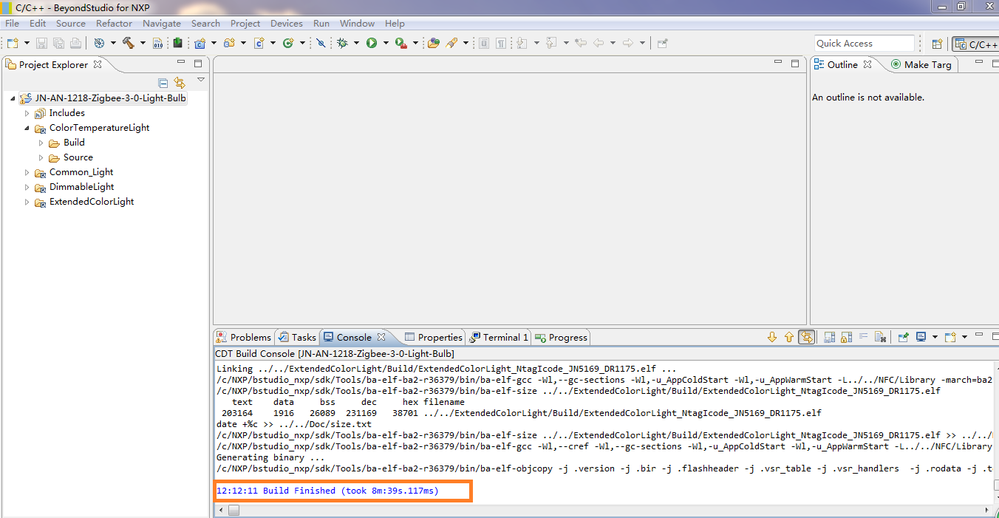Expand the Build folder node
Viewport: 999px width, 518px height.
click(41, 143)
